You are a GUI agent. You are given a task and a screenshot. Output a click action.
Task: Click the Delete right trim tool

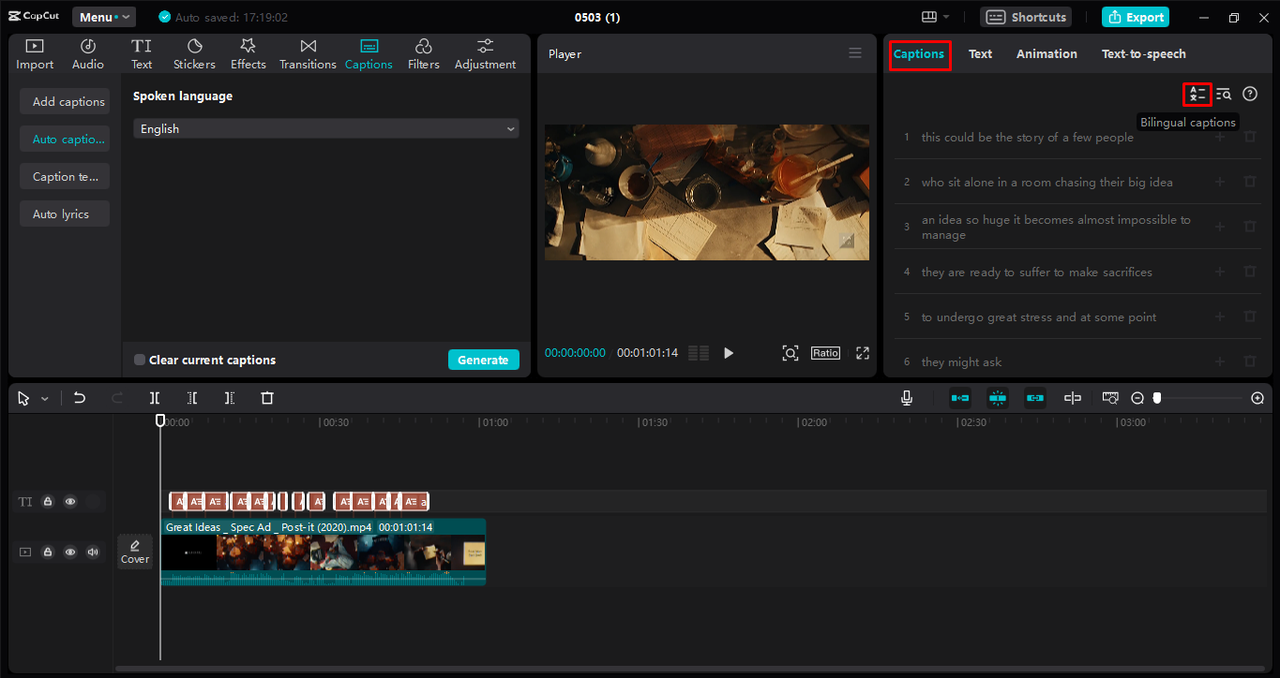(229, 398)
